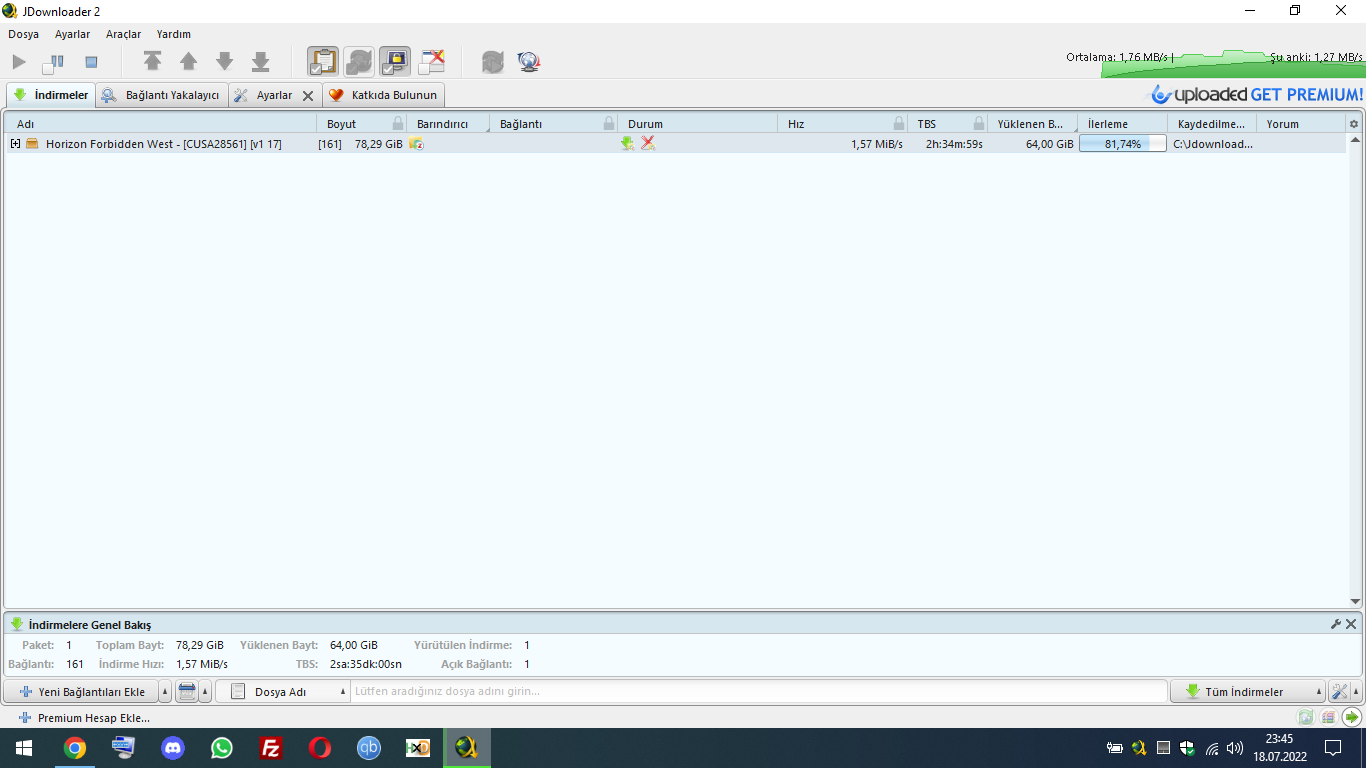Expand the Horizon Forbidden West package
1366x768 pixels.
click(15, 144)
